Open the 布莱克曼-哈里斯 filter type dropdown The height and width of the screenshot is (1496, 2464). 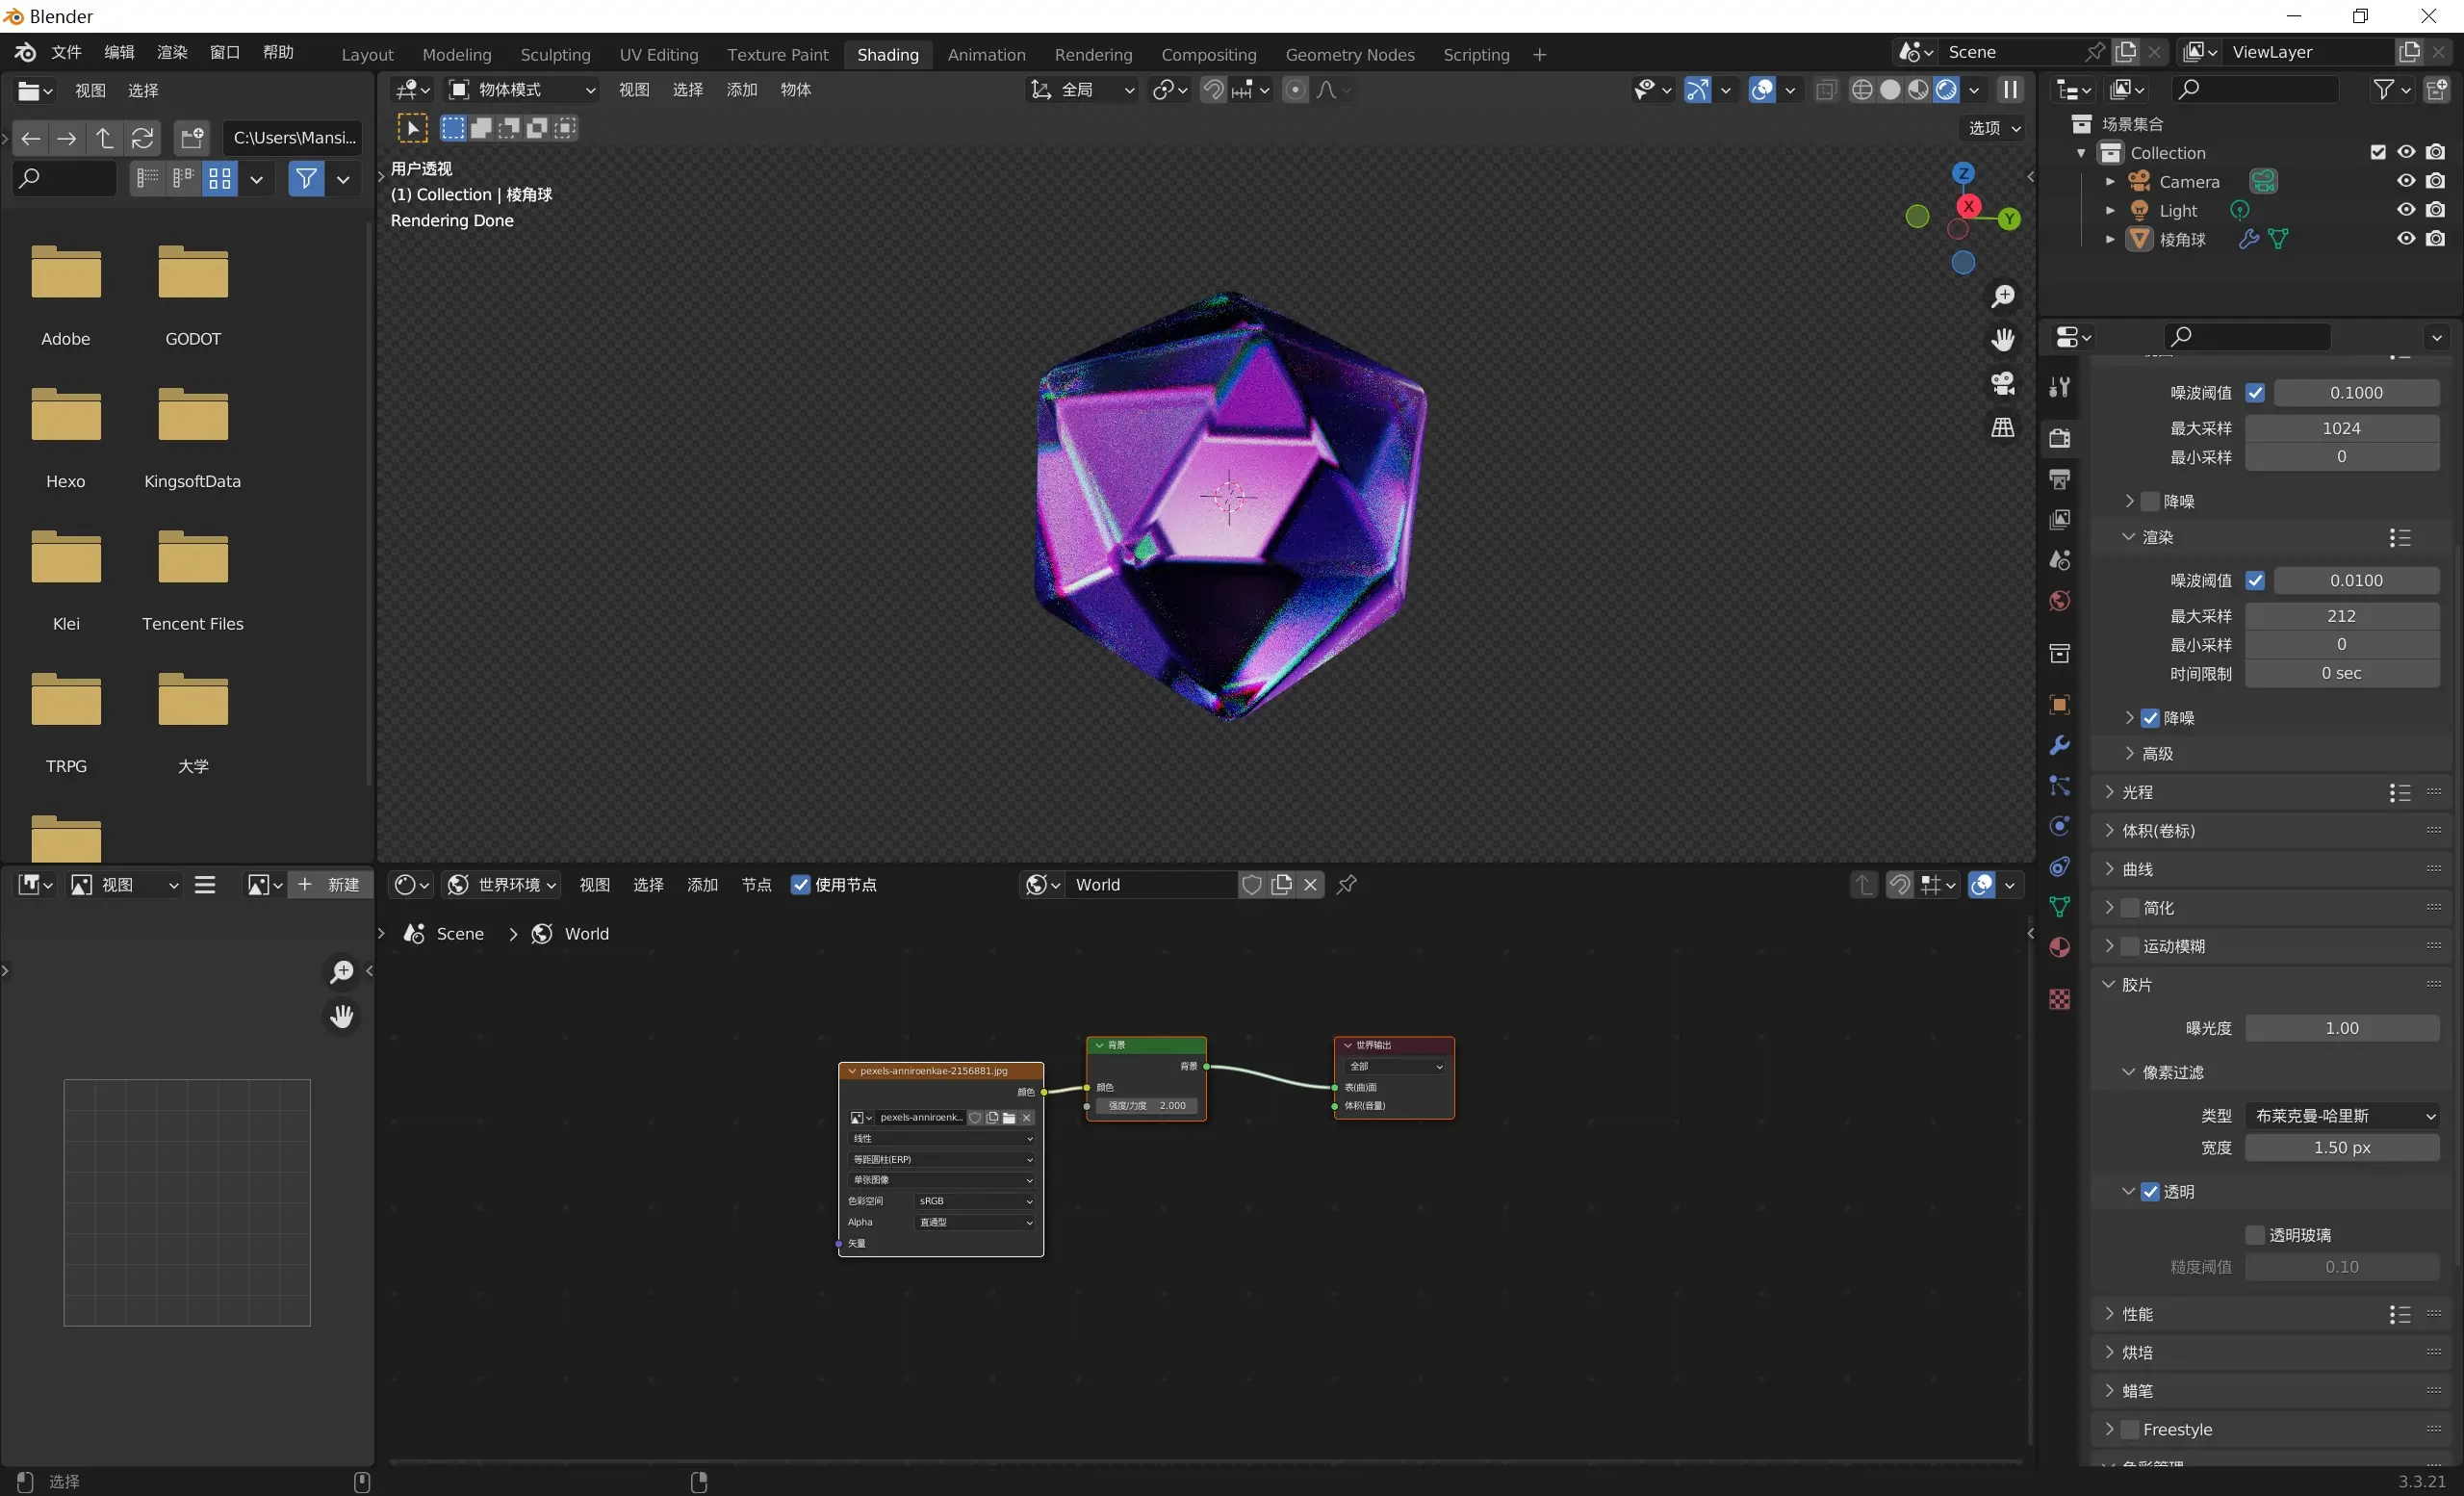click(2342, 1115)
